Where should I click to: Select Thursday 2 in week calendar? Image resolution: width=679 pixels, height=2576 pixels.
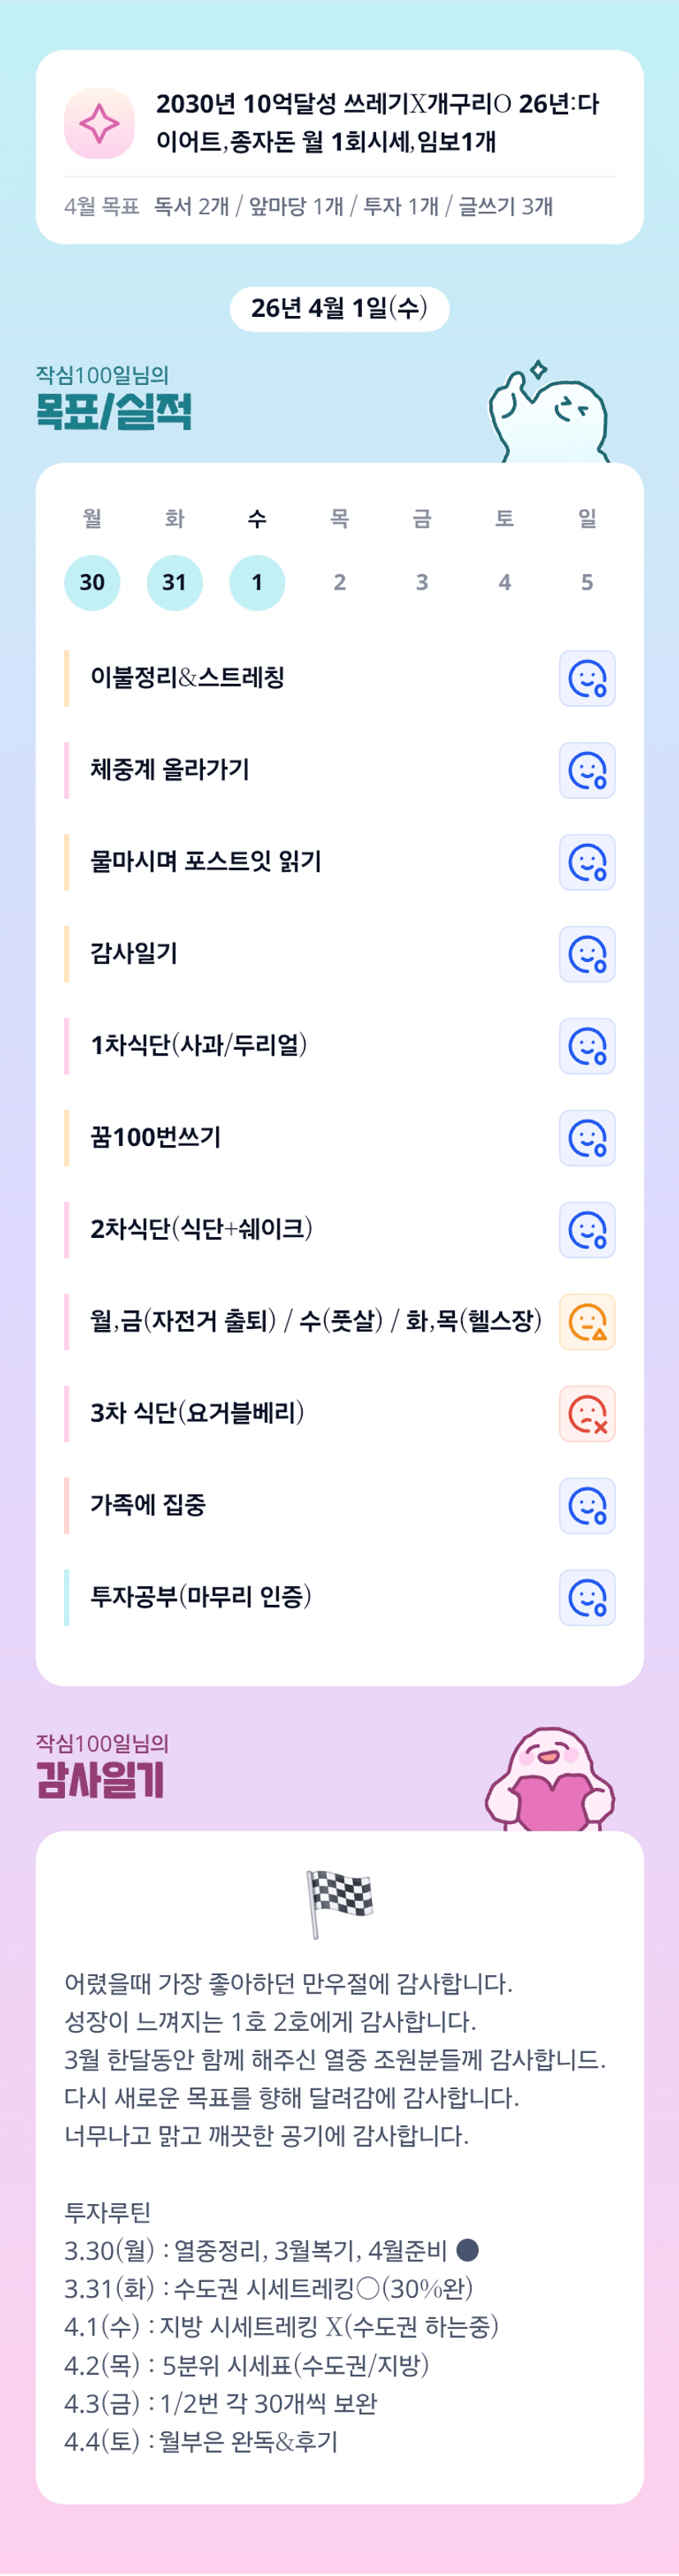point(340,582)
